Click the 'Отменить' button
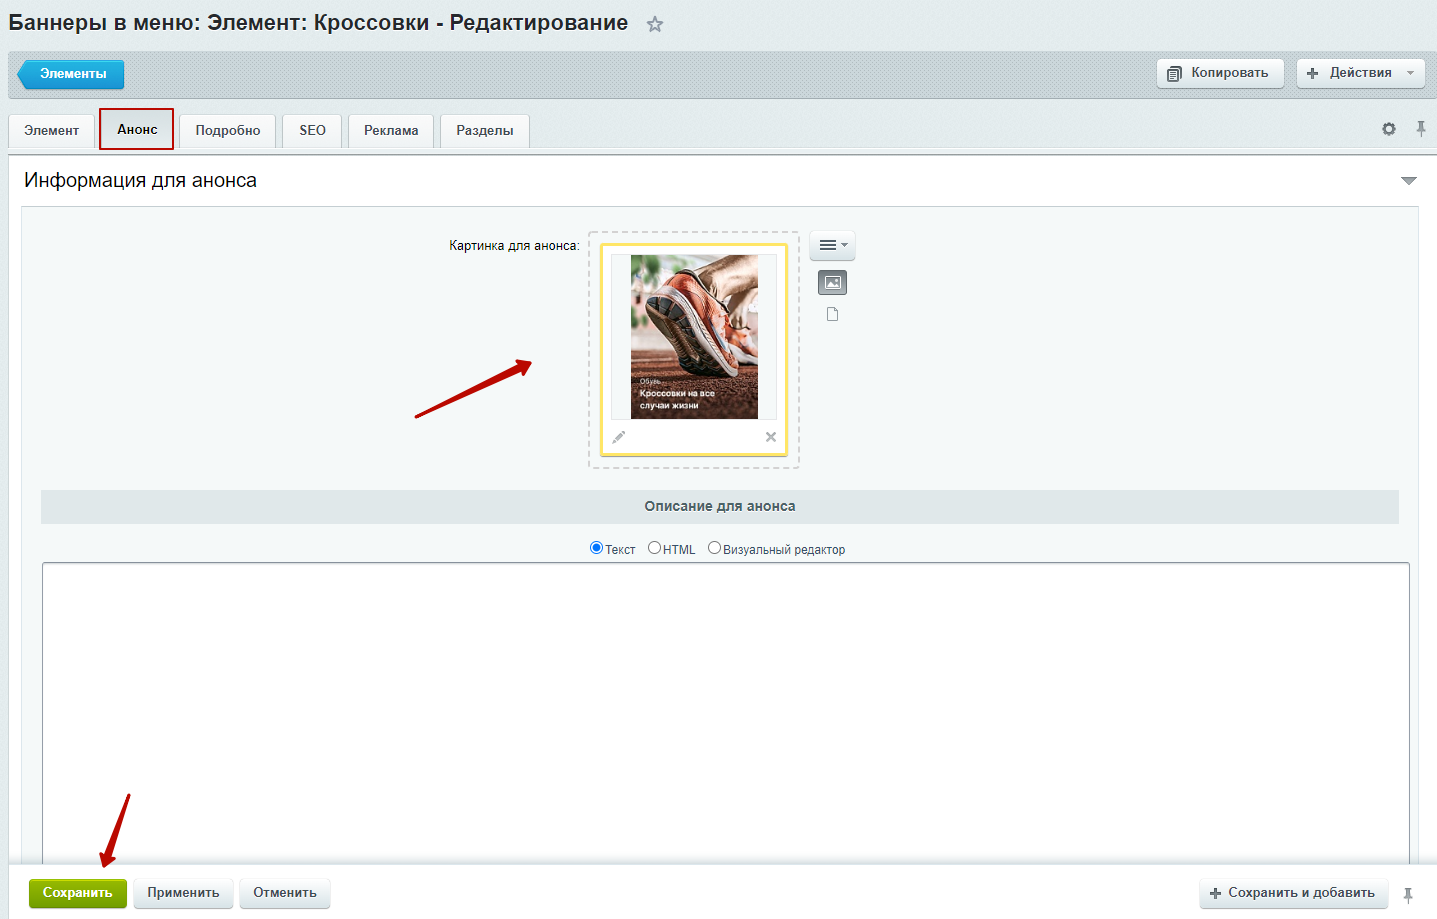1437x919 pixels. click(285, 893)
